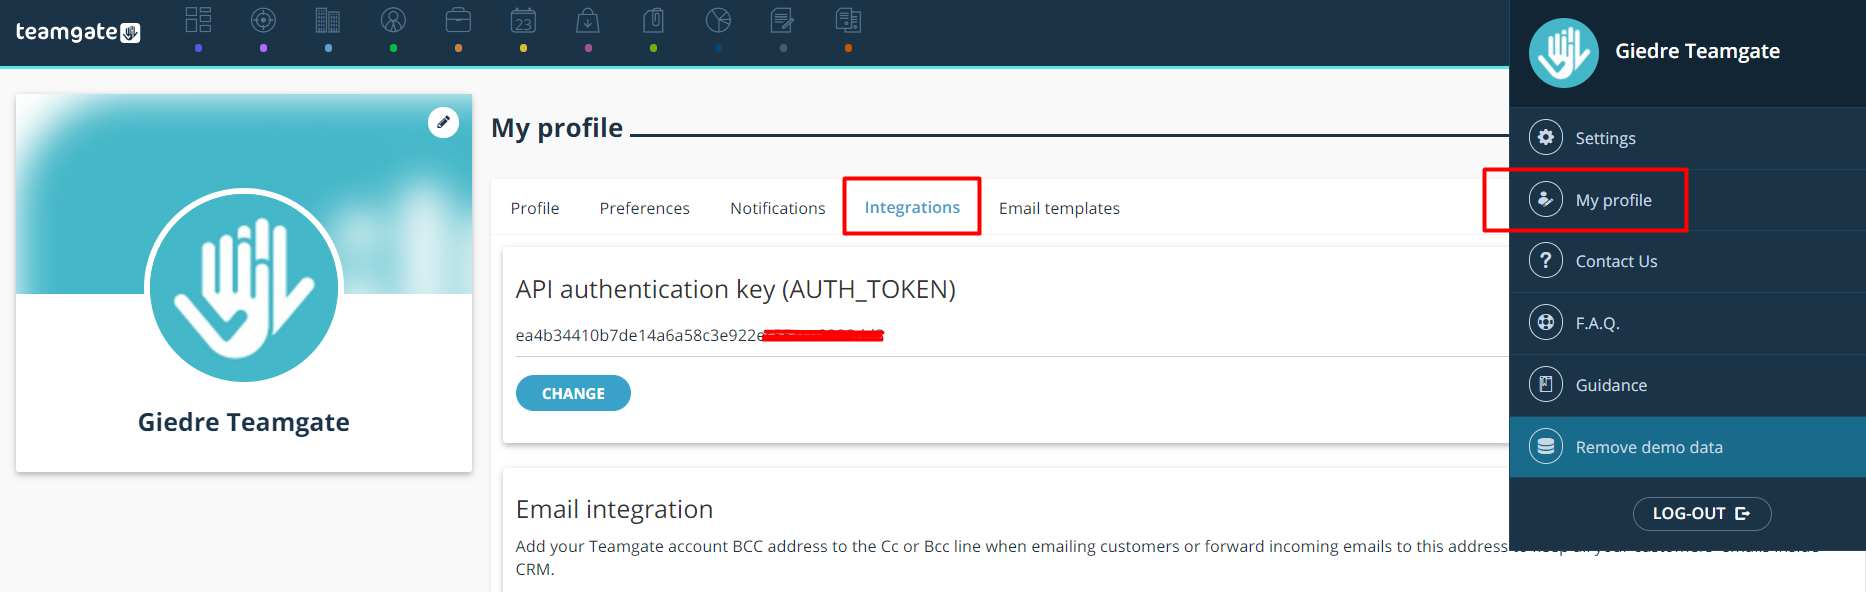The height and width of the screenshot is (592, 1866).
Task: Open the Notifications tab
Action: pos(778,208)
